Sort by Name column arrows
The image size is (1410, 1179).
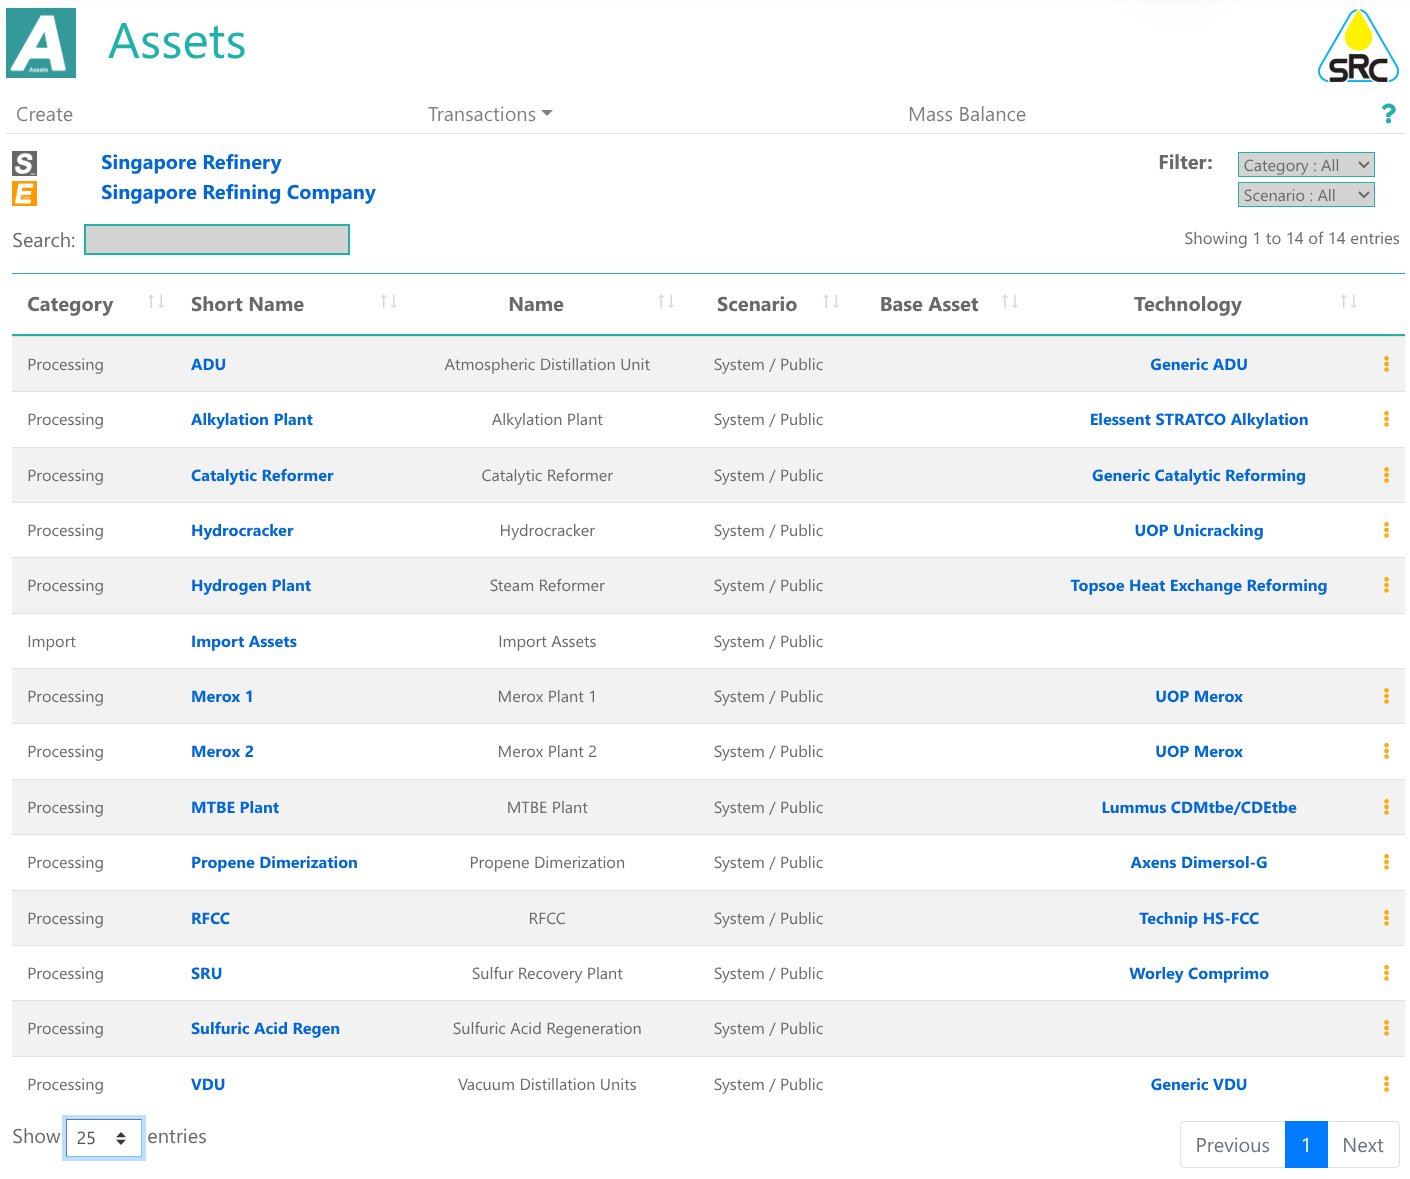coord(666,302)
